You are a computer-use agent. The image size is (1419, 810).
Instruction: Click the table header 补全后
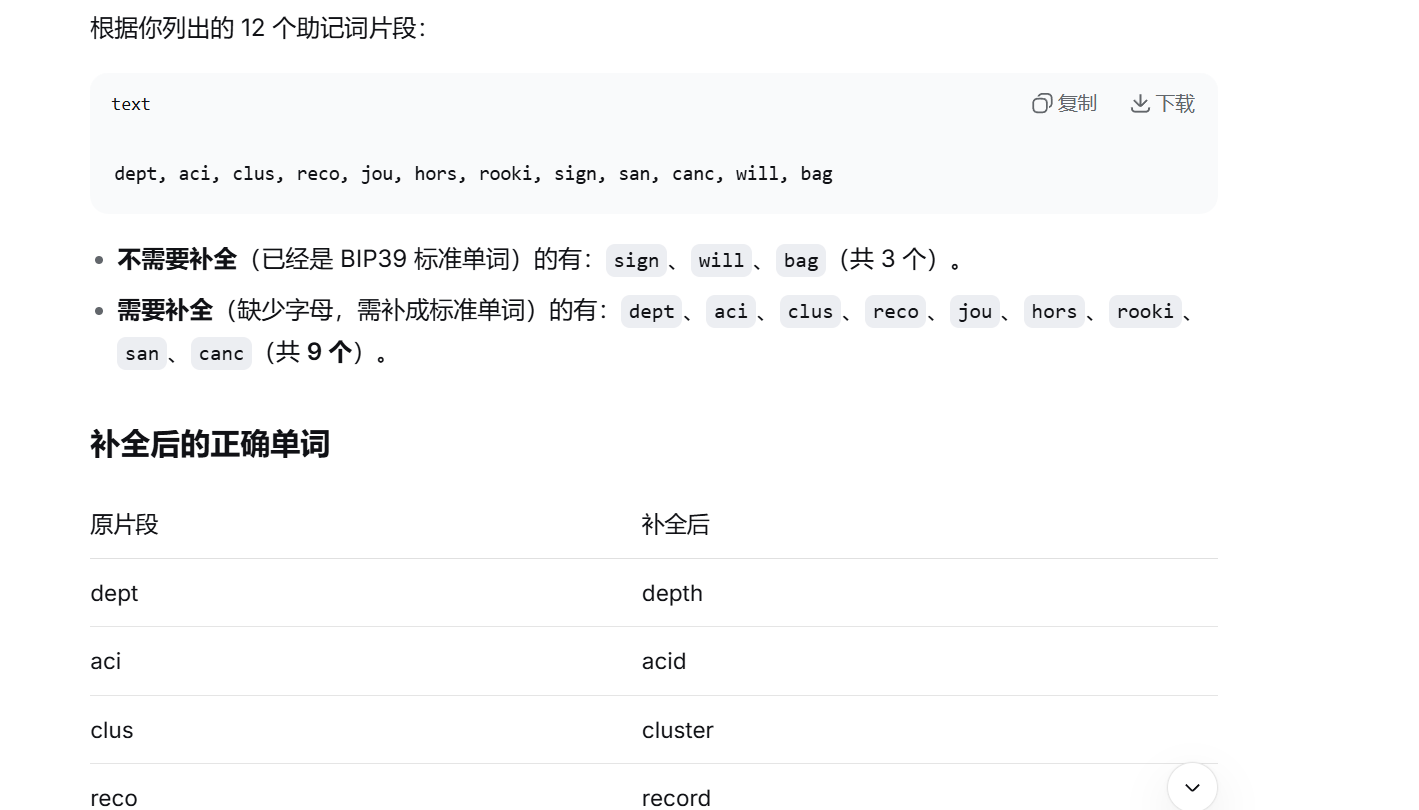675,525
